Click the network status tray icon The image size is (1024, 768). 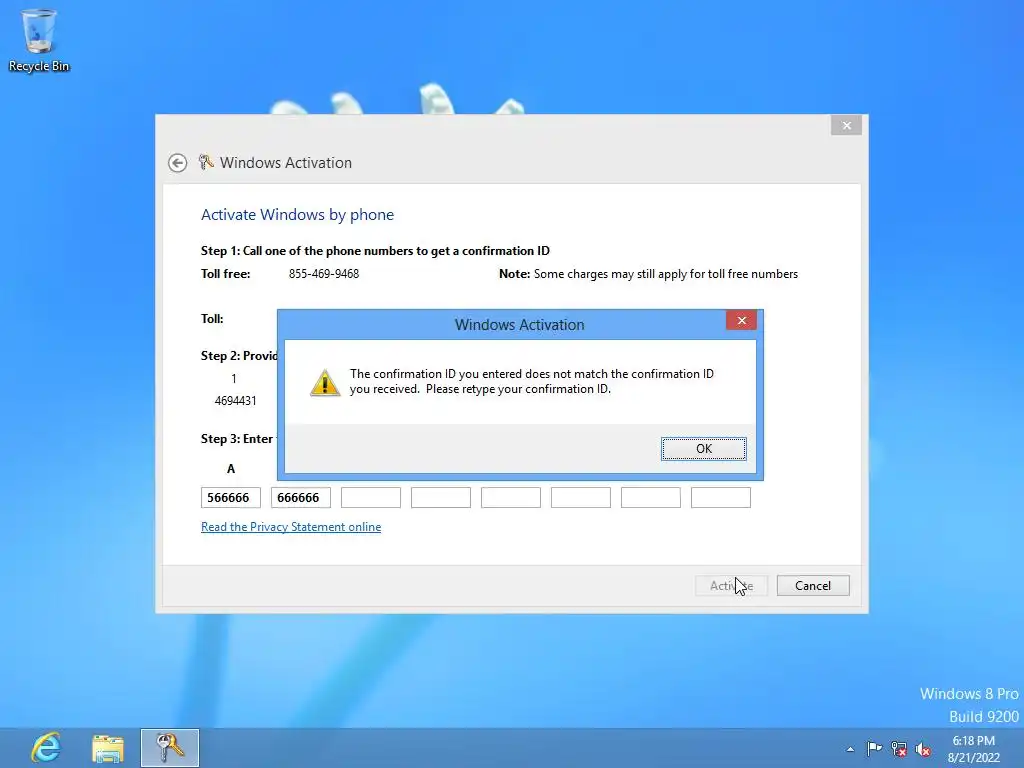pos(899,749)
